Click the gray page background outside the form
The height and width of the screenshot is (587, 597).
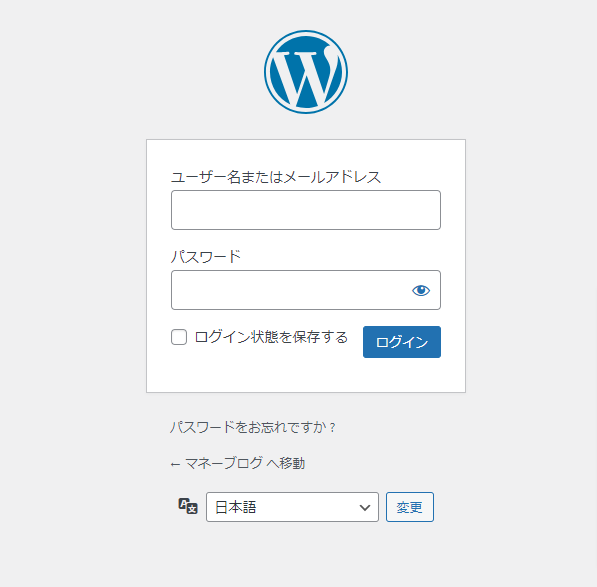tap(72, 266)
